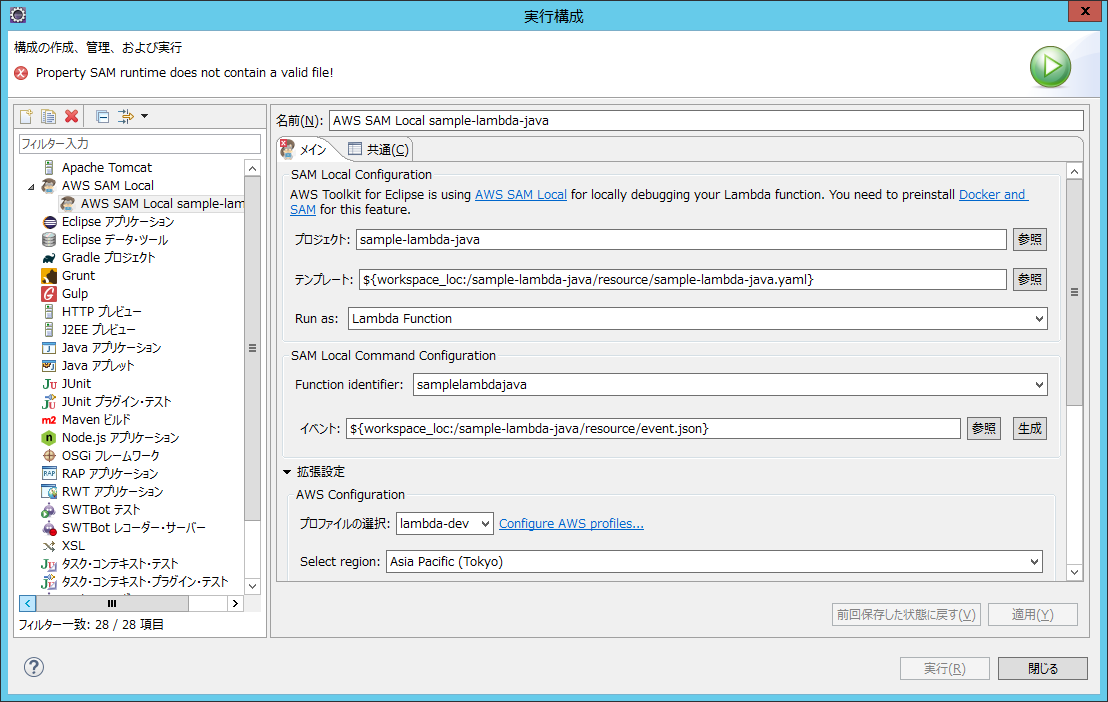Open the AWS SAM Local link

click(521, 194)
